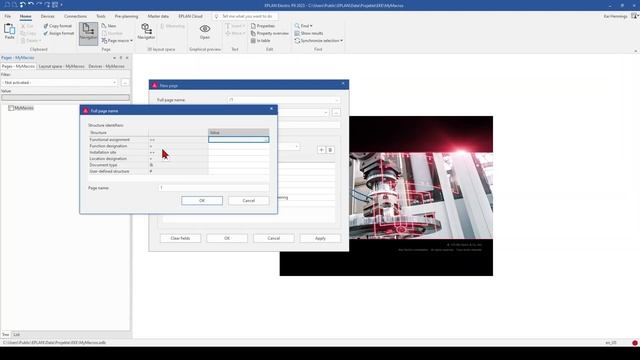The width and height of the screenshot is (640, 360).
Task: Close the New page dialog
Action: click(x=343, y=83)
